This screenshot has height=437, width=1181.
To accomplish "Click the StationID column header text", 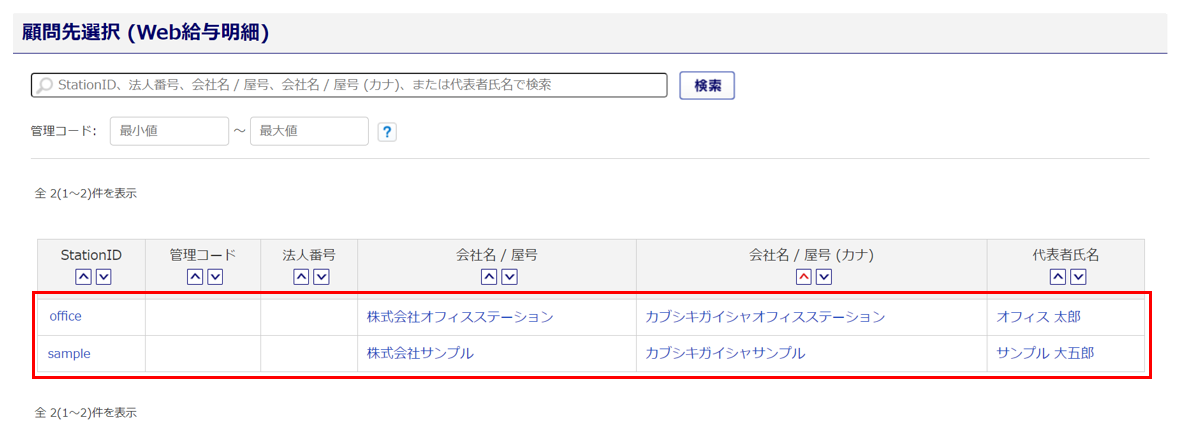I will [x=91, y=255].
